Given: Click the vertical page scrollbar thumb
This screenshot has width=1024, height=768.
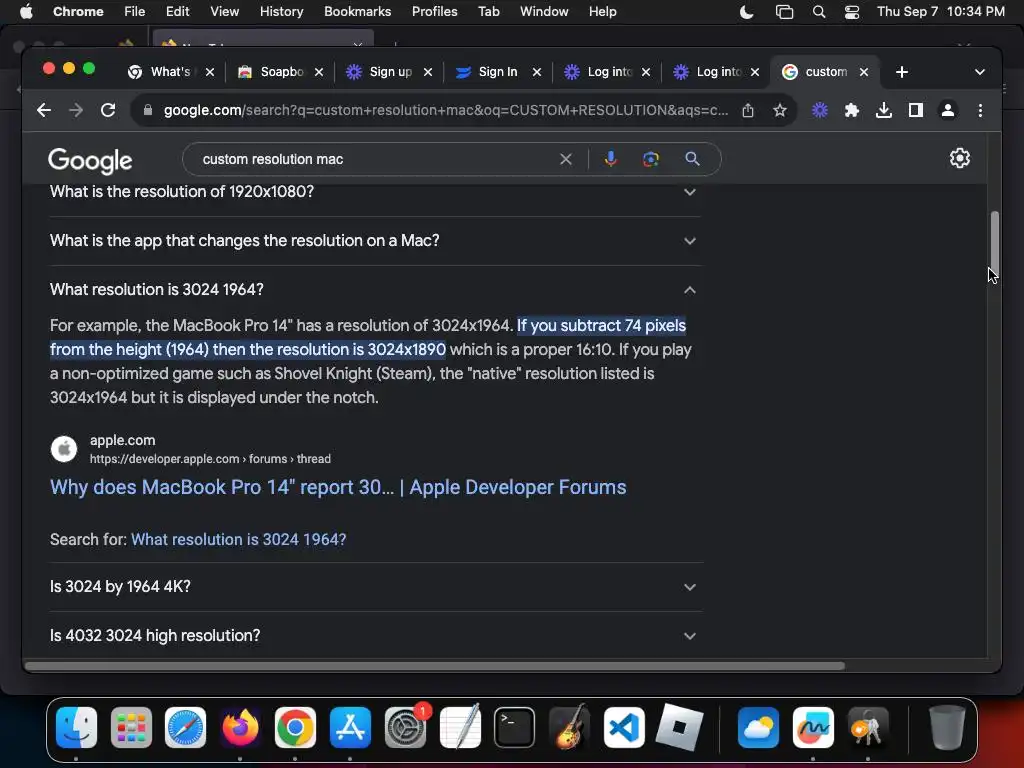Looking at the screenshot, I should (994, 245).
